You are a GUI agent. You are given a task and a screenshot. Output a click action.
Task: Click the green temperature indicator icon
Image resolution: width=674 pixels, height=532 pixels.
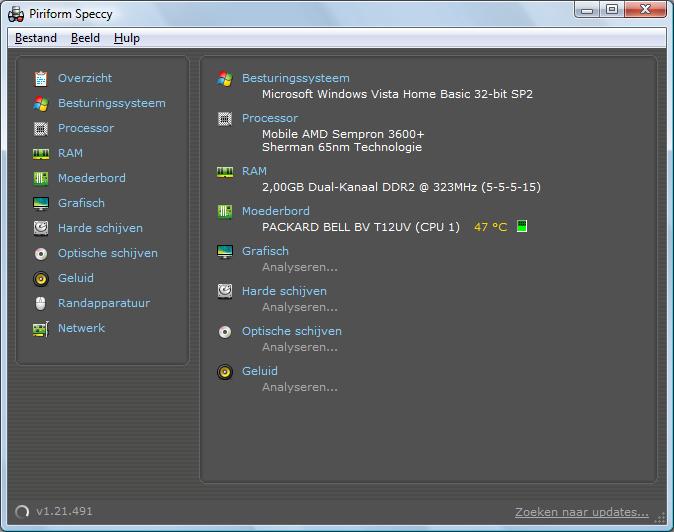(x=522, y=226)
